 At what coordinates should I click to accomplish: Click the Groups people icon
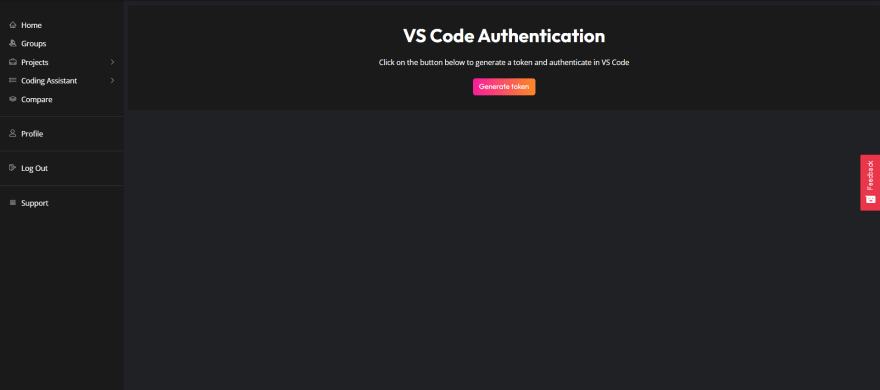coord(13,43)
